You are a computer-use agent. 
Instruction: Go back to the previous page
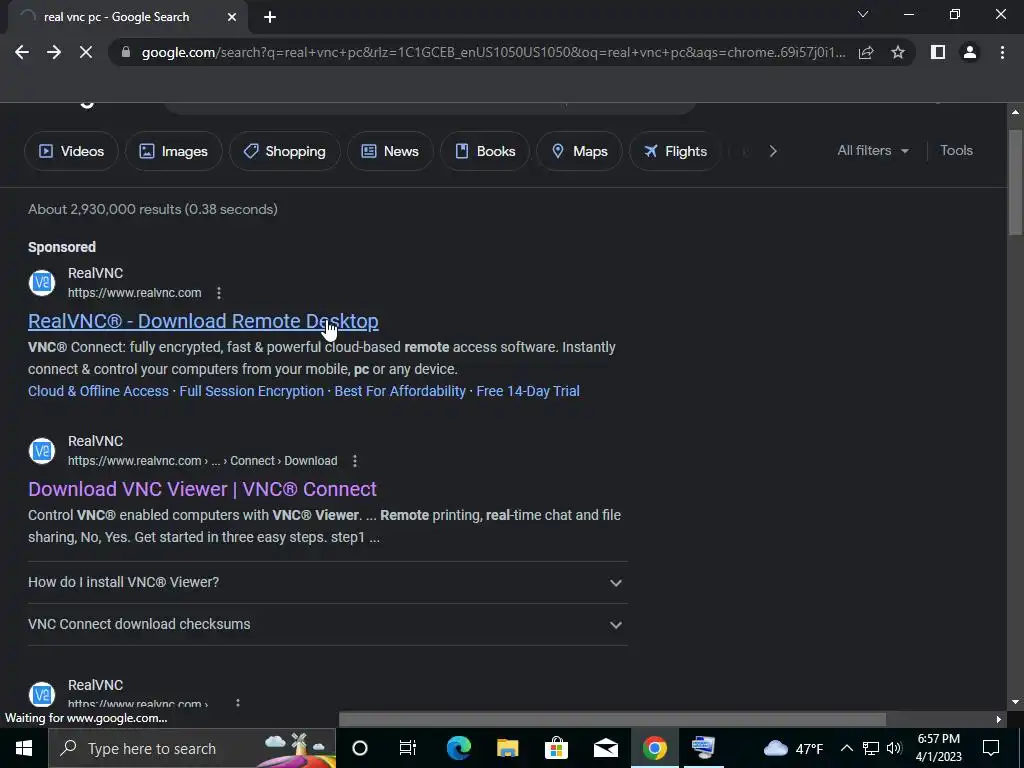[x=22, y=52]
